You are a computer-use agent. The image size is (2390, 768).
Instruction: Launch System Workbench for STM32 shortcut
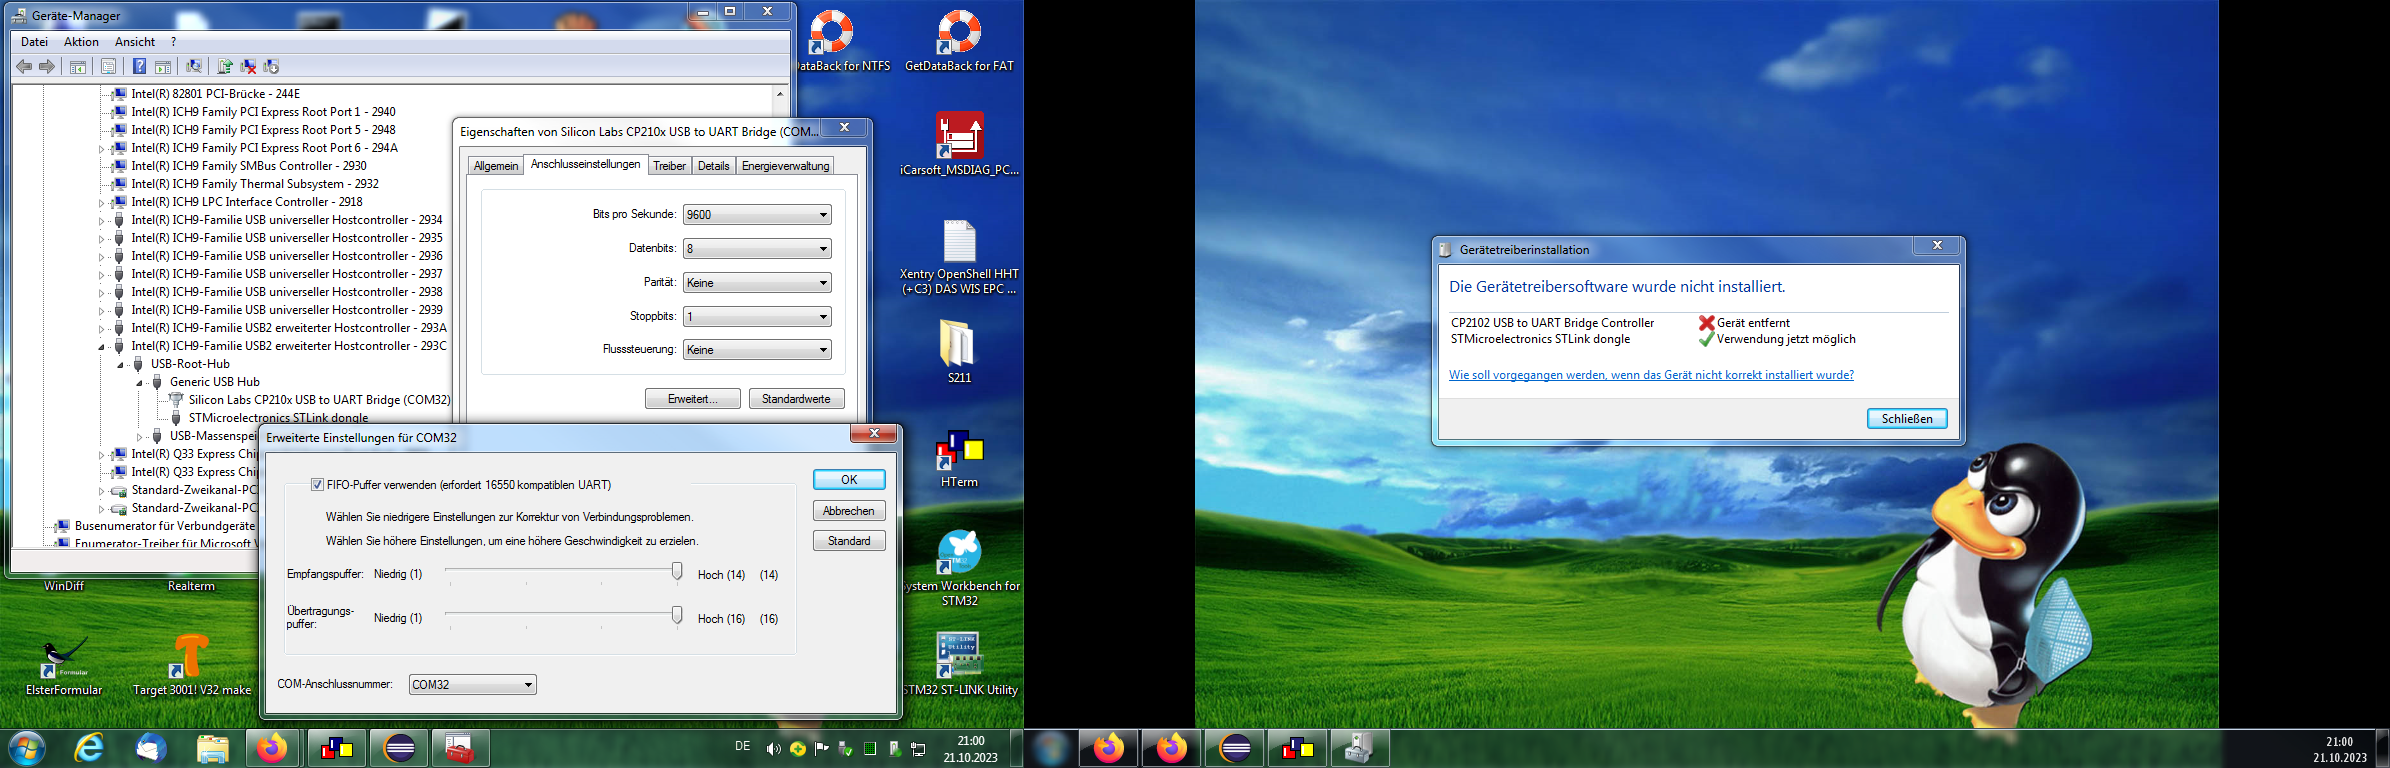[959, 567]
